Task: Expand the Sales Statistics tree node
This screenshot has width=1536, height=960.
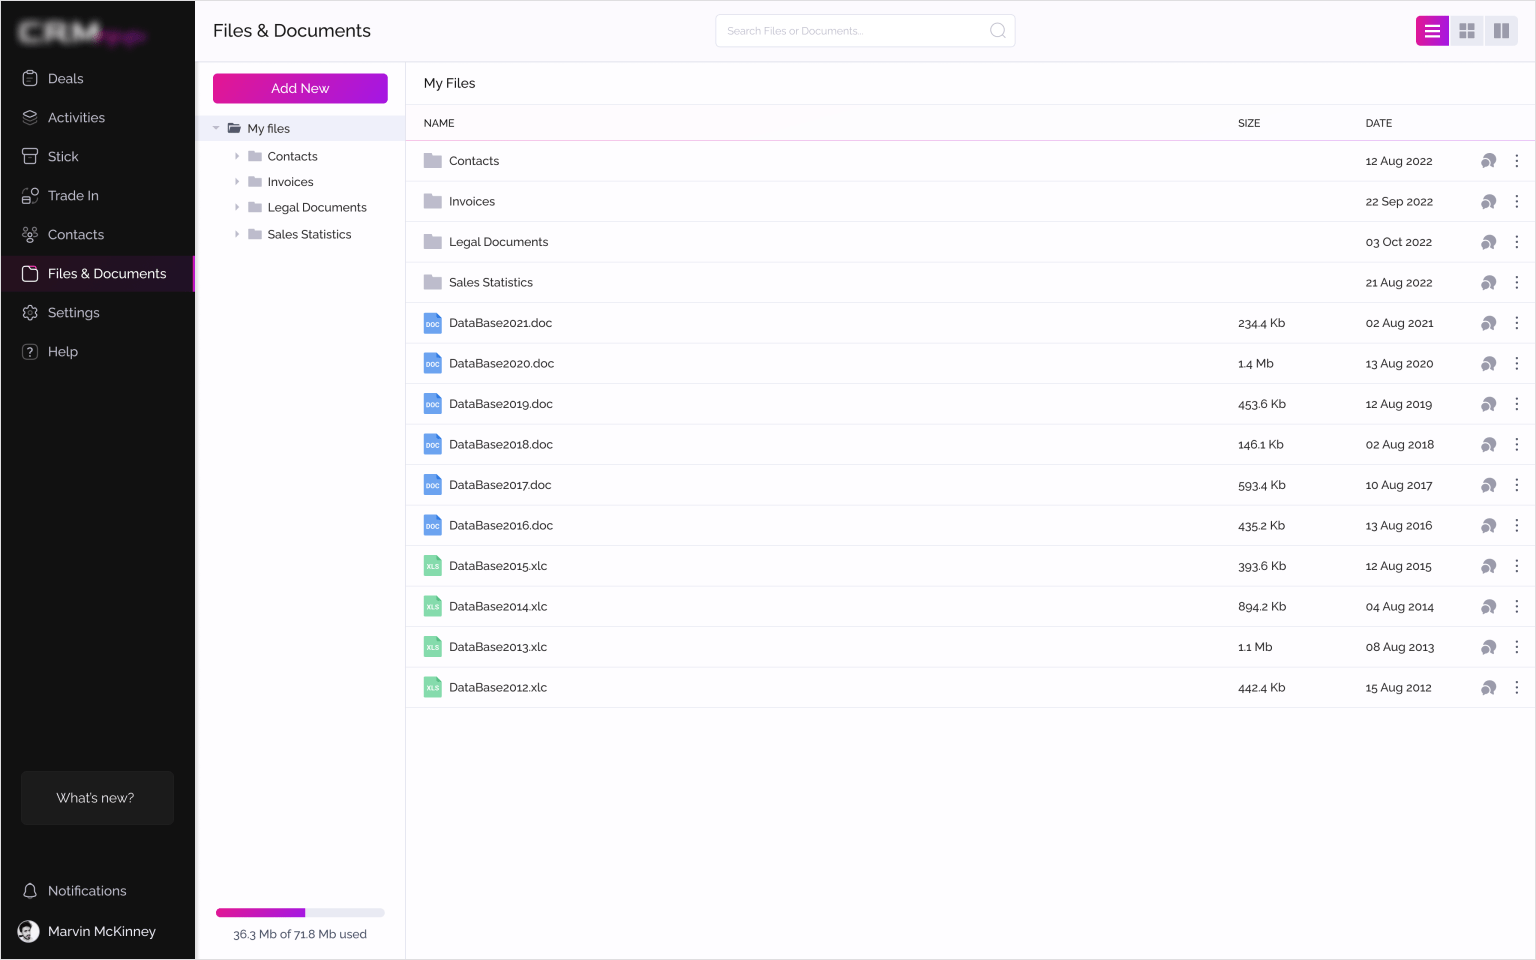Action: [236, 234]
